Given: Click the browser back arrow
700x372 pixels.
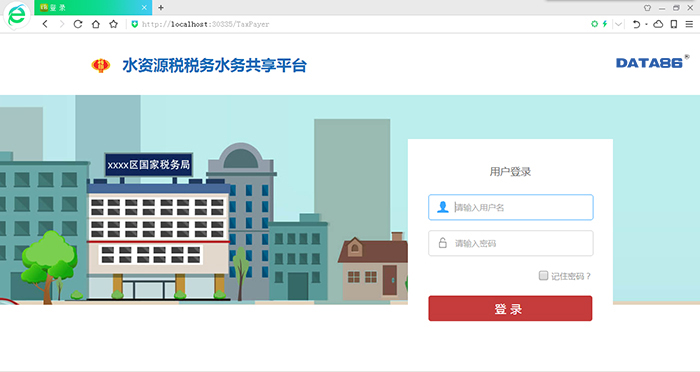Looking at the screenshot, I should coord(45,24).
